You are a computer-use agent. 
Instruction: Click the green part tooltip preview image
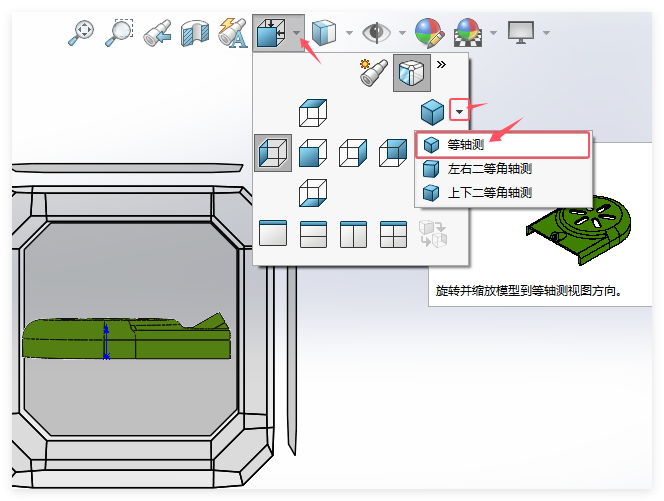[x=578, y=230]
